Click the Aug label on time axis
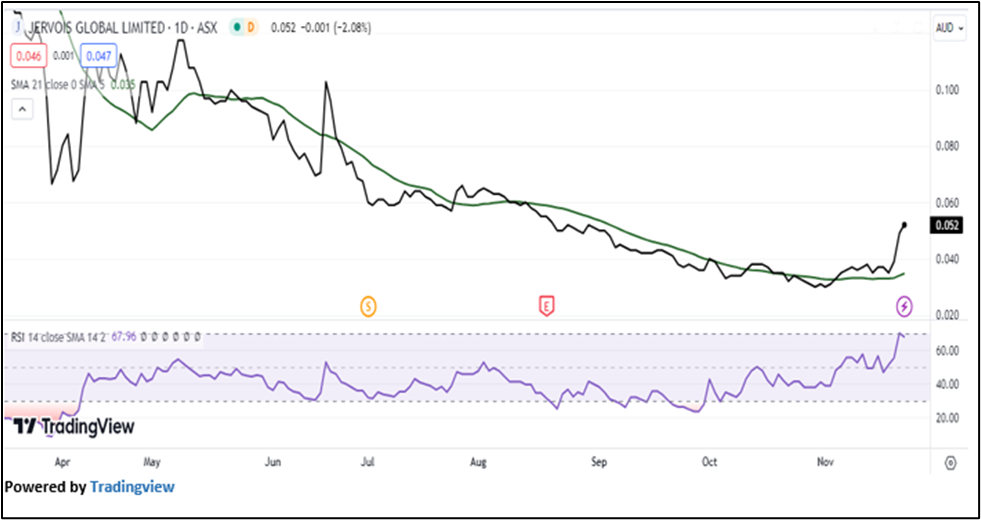Screen dimensions: 981x520 478,463
